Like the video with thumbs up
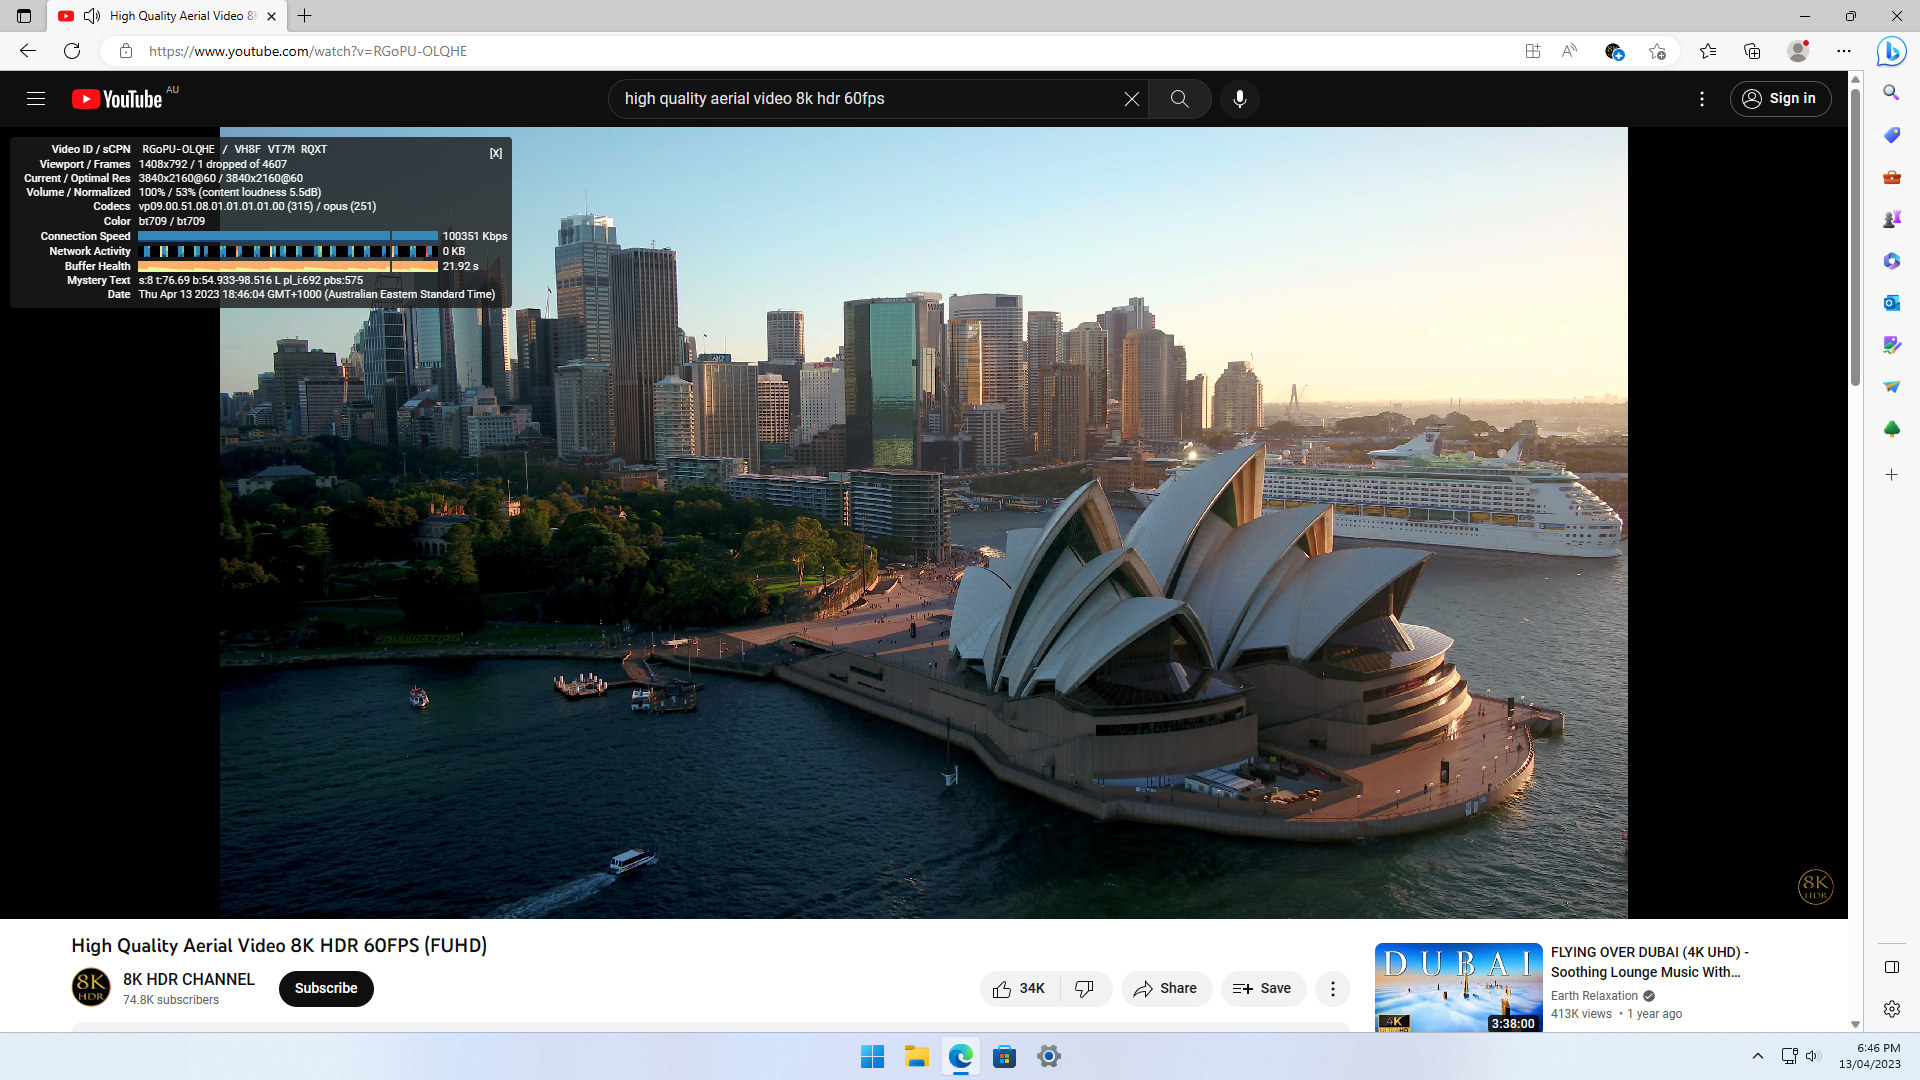The width and height of the screenshot is (1920, 1080). pyautogui.click(x=1019, y=989)
